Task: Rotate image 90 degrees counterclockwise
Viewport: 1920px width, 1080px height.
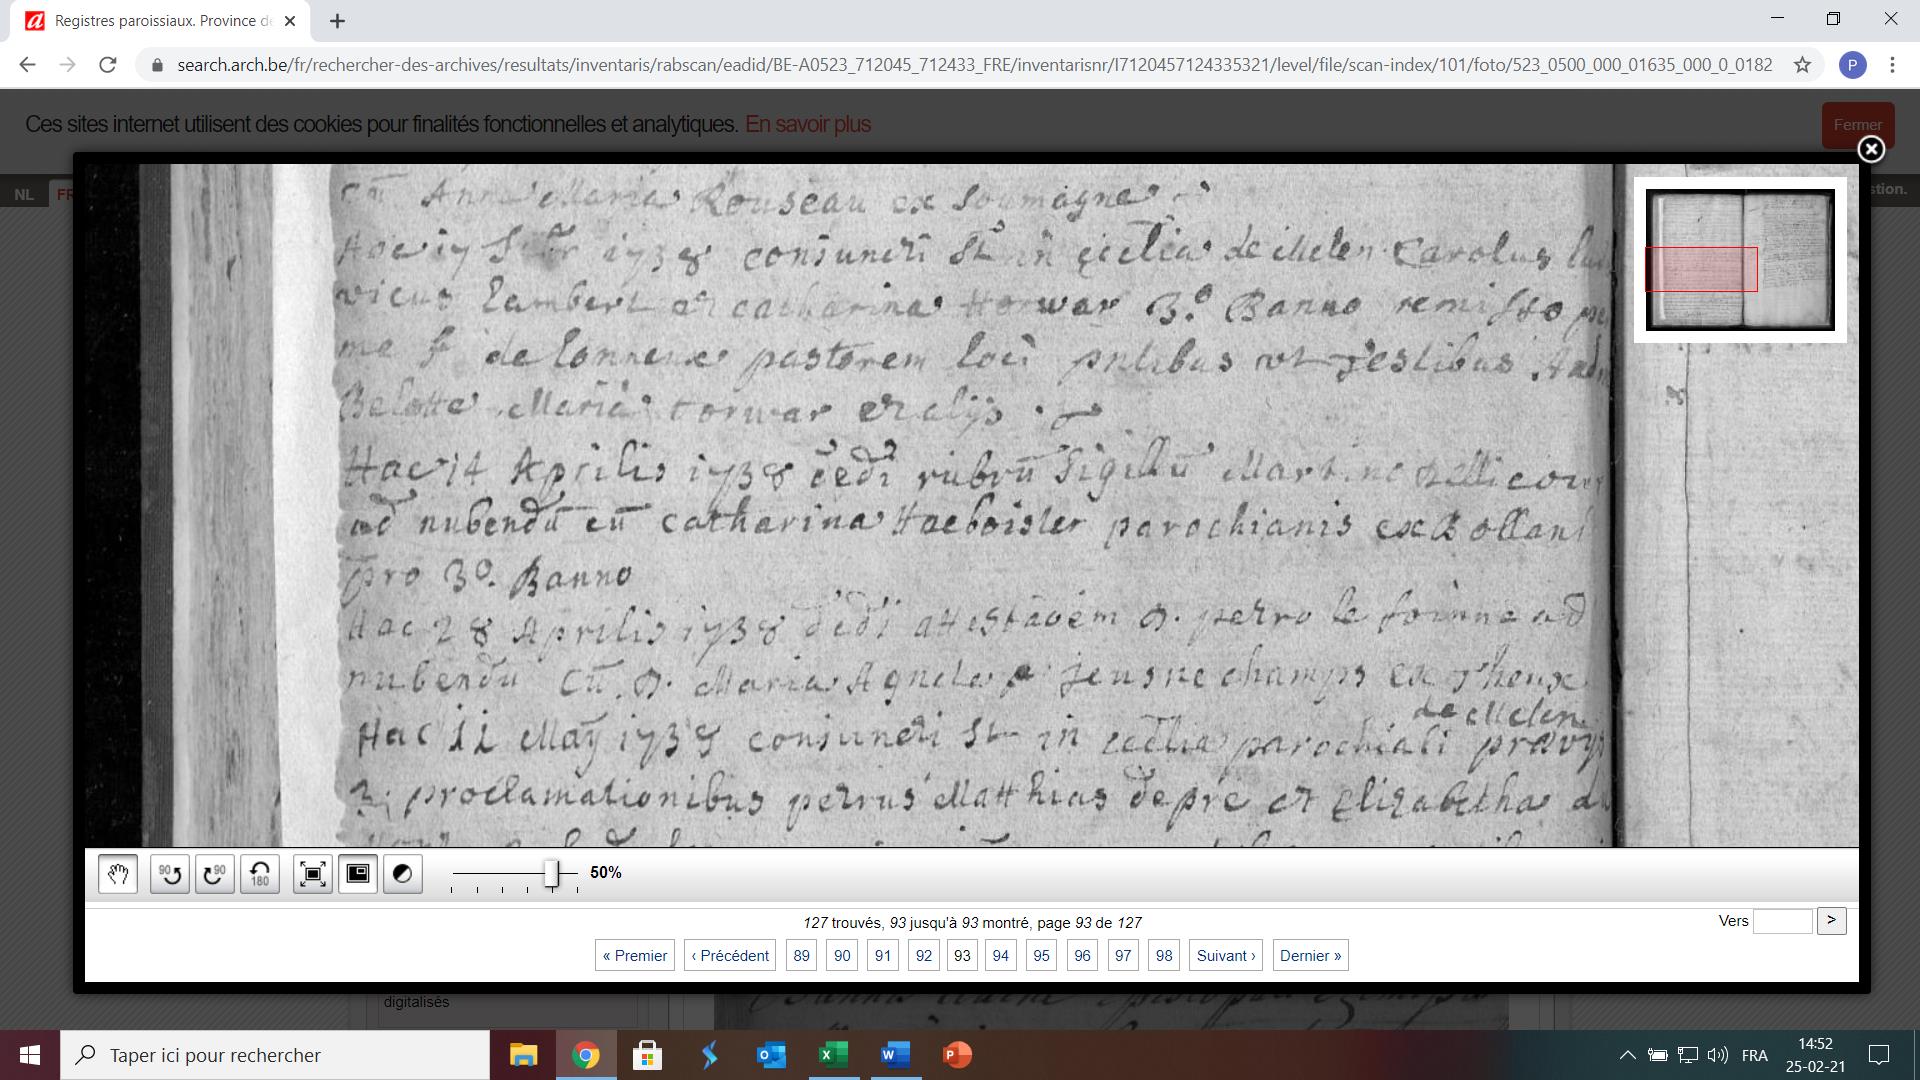Action: point(170,874)
